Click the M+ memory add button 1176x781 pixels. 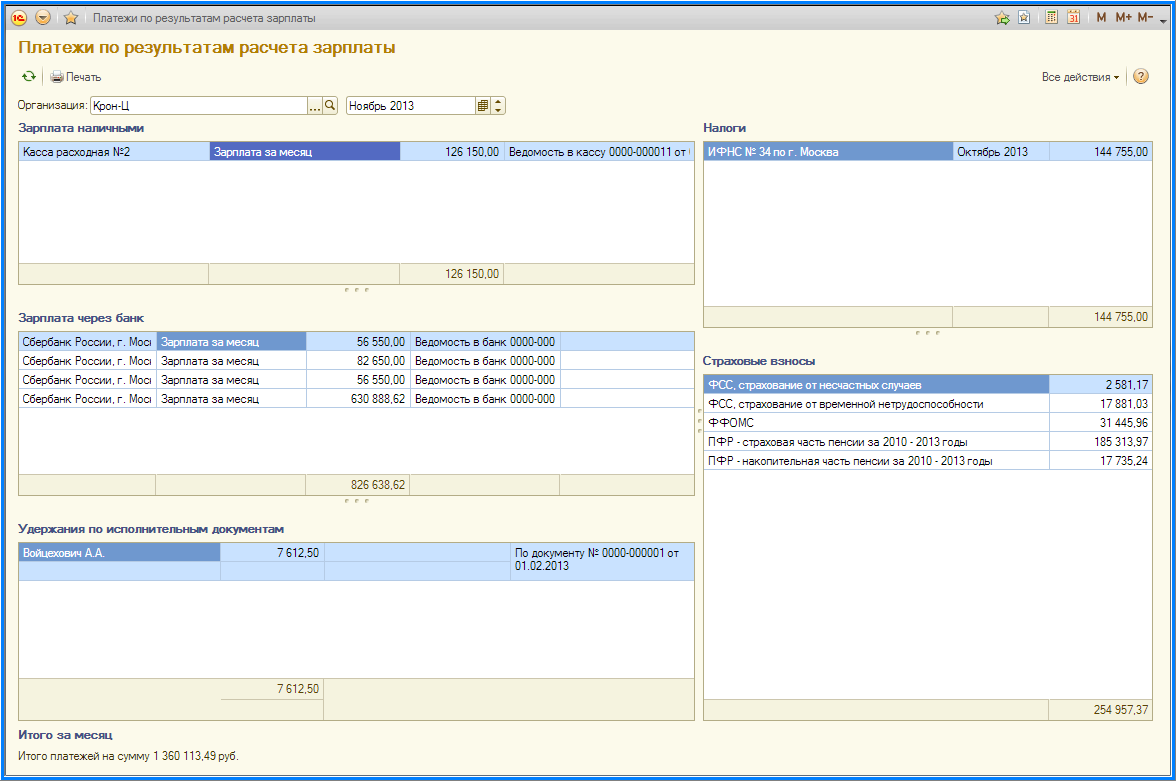click(1123, 17)
